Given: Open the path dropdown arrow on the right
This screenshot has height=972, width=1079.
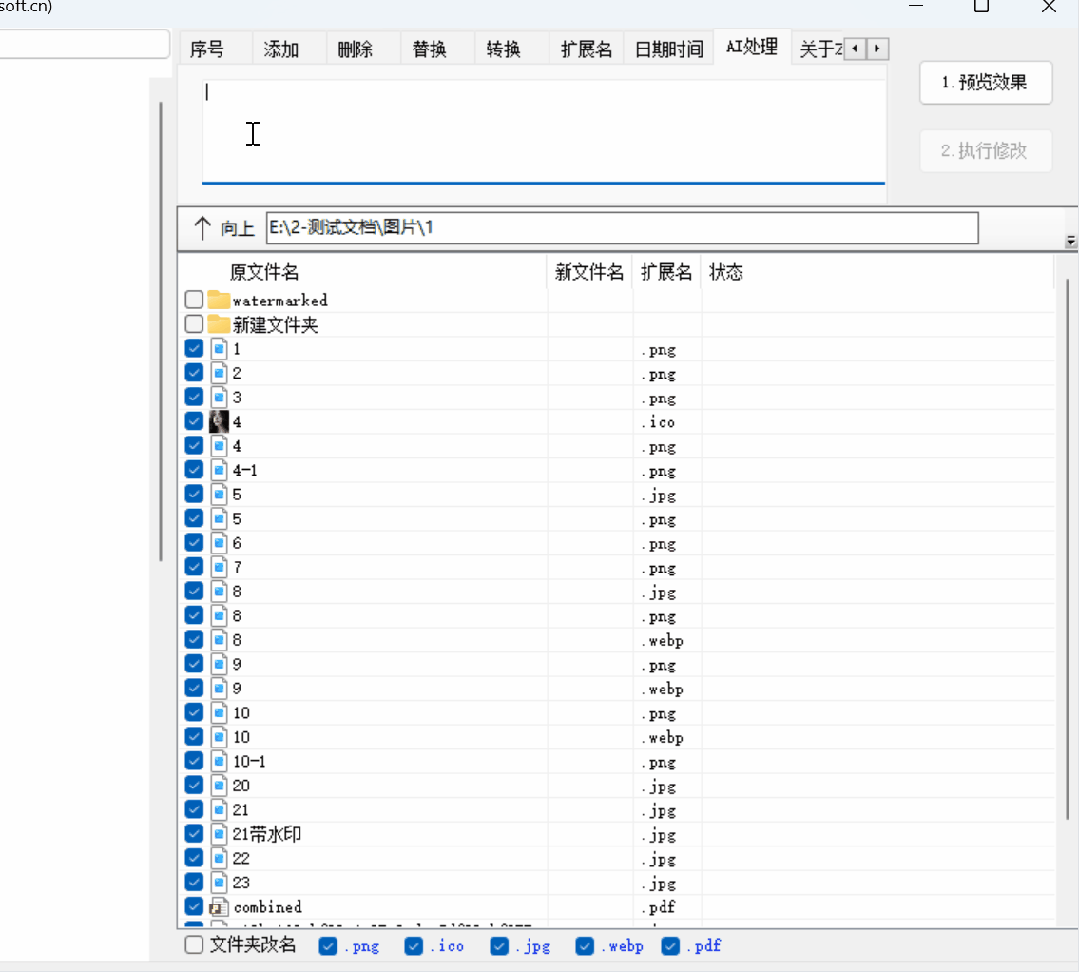Looking at the screenshot, I should click(x=1071, y=241).
